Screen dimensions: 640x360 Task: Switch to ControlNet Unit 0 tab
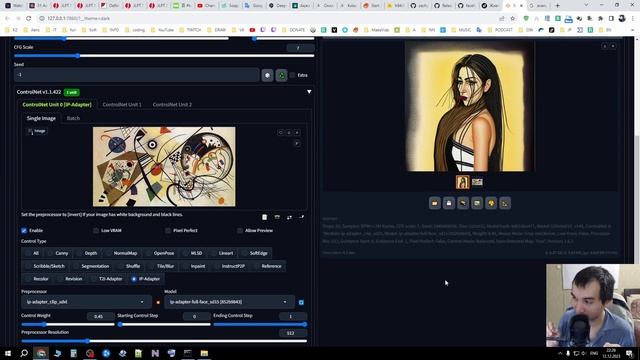pyautogui.click(x=57, y=105)
